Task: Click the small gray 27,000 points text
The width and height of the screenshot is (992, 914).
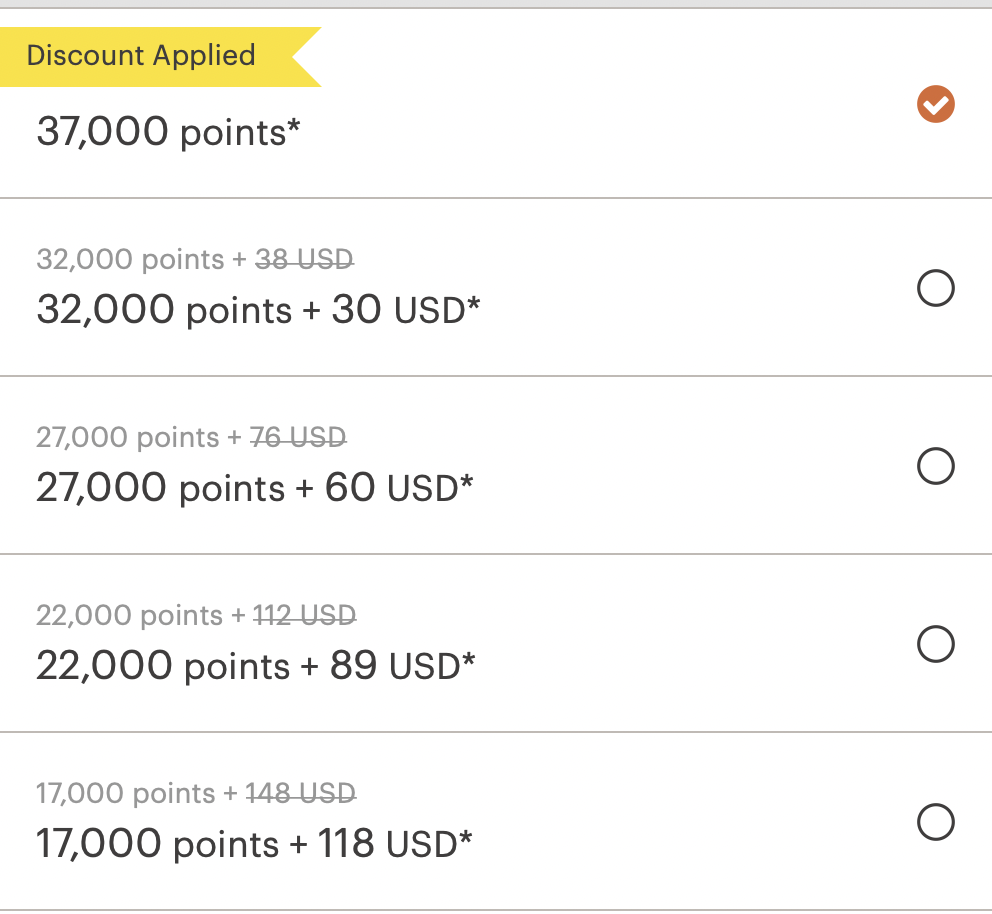Action: click(128, 437)
